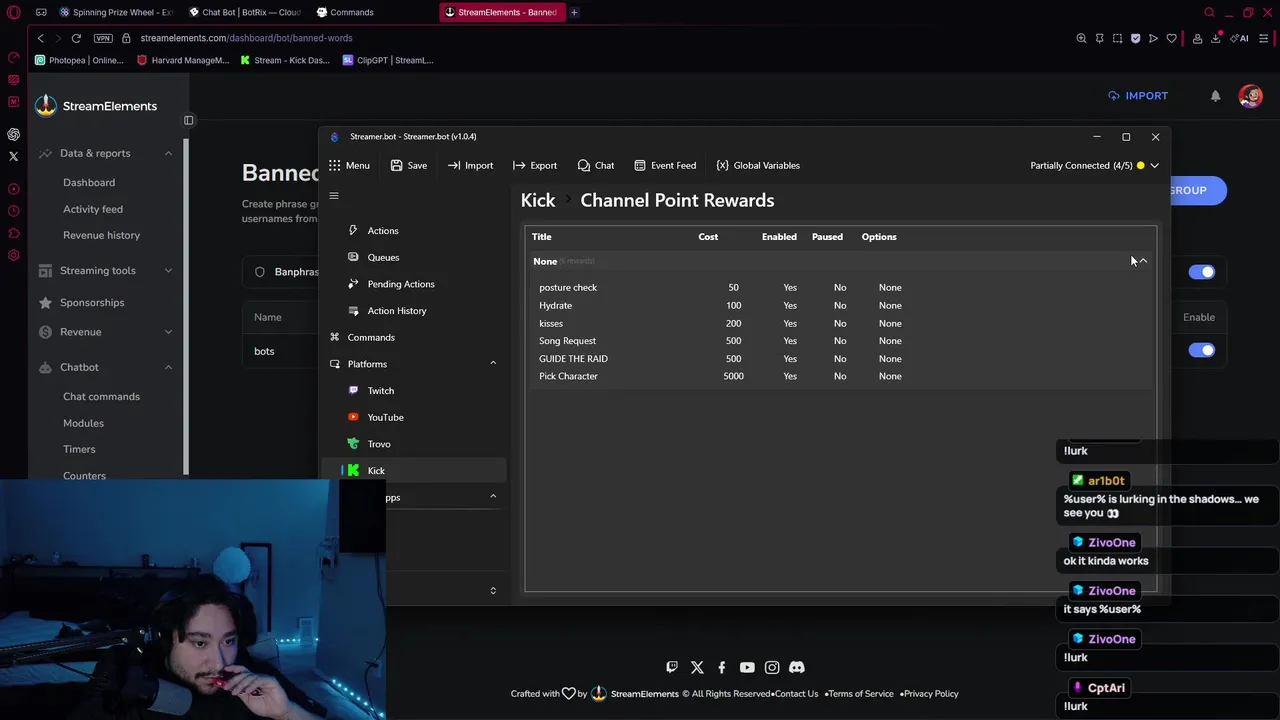The height and width of the screenshot is (720, 1280).
Task: Open Sponsorships in StreamElements sidebar
Action: (x=92, y=303)
